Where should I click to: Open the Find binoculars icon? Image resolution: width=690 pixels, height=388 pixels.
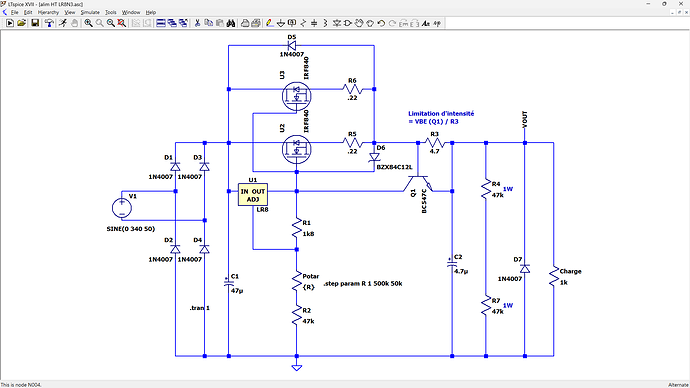(231, 23)
